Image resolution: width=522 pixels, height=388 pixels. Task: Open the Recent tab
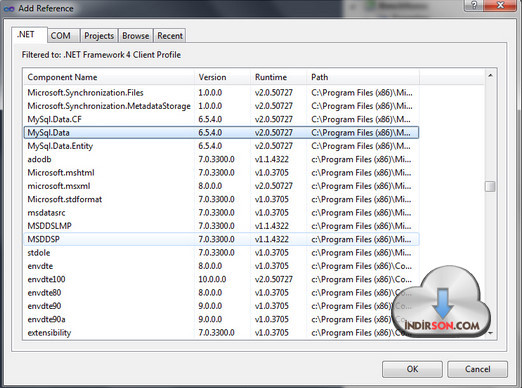click(170, 36)
